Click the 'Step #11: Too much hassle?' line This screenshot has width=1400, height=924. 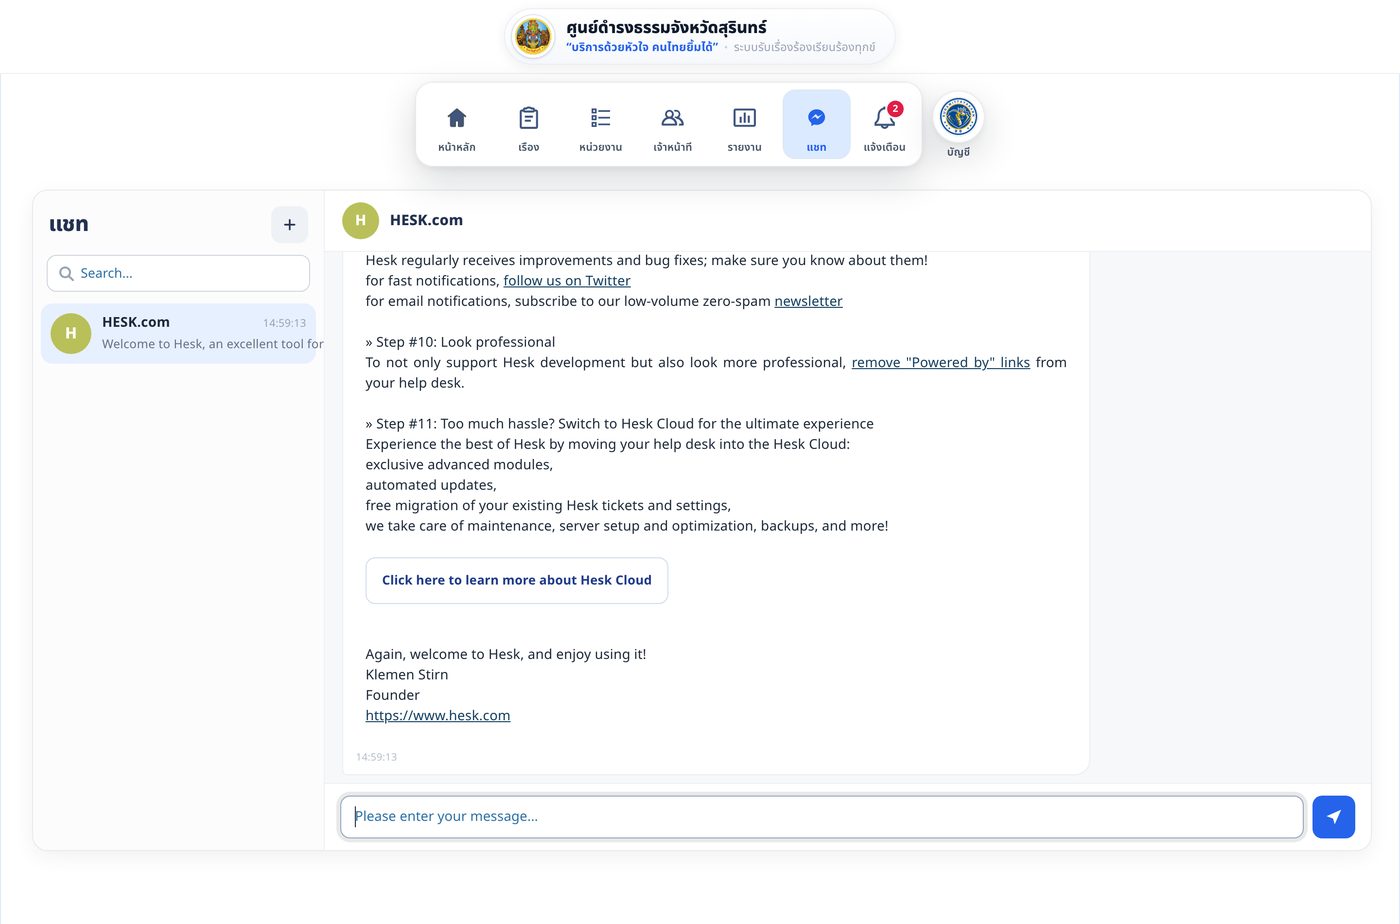[x=620, y=424]
